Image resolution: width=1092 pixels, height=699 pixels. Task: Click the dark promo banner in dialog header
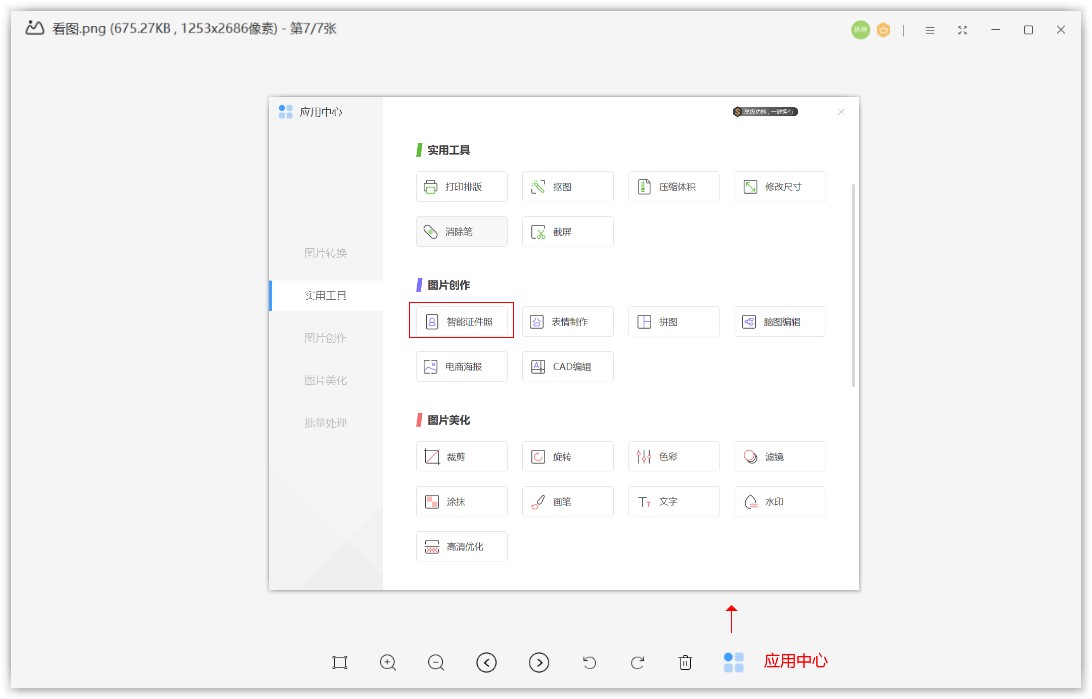(x=765, y=111)
